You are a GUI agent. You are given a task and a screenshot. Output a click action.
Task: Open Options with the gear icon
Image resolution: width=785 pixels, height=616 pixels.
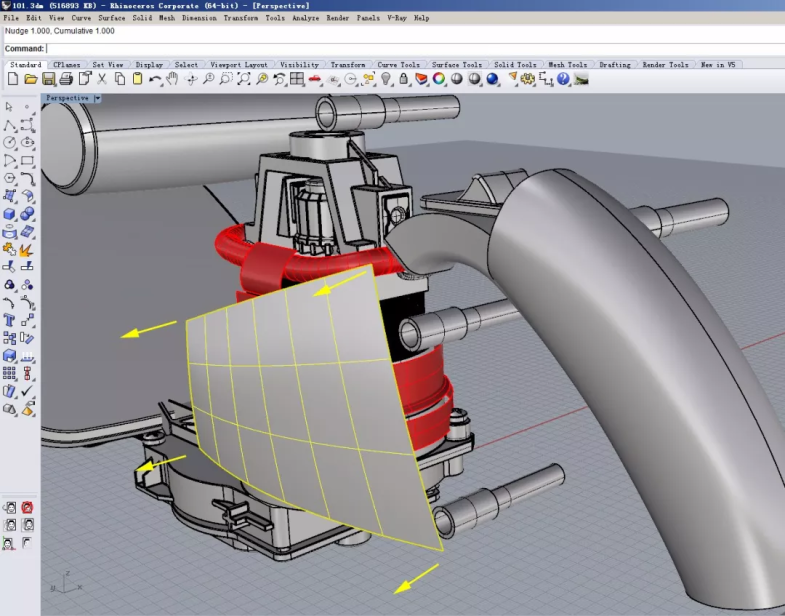pos(527,79)
